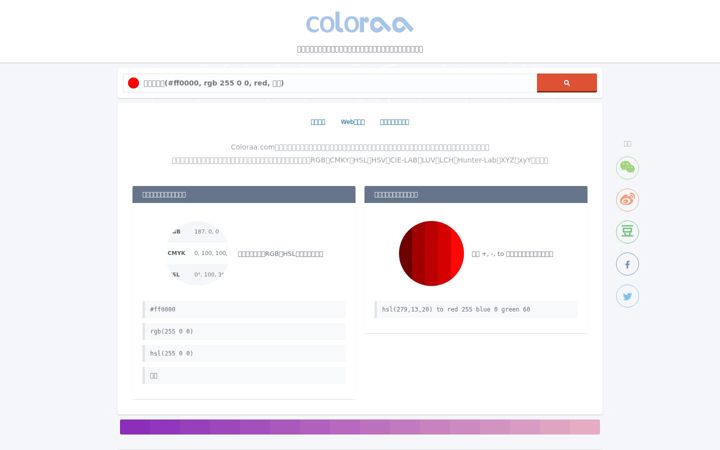Select the #ff0000 example
This screenshot has height=450, width=720.
[x=244, y=309]
